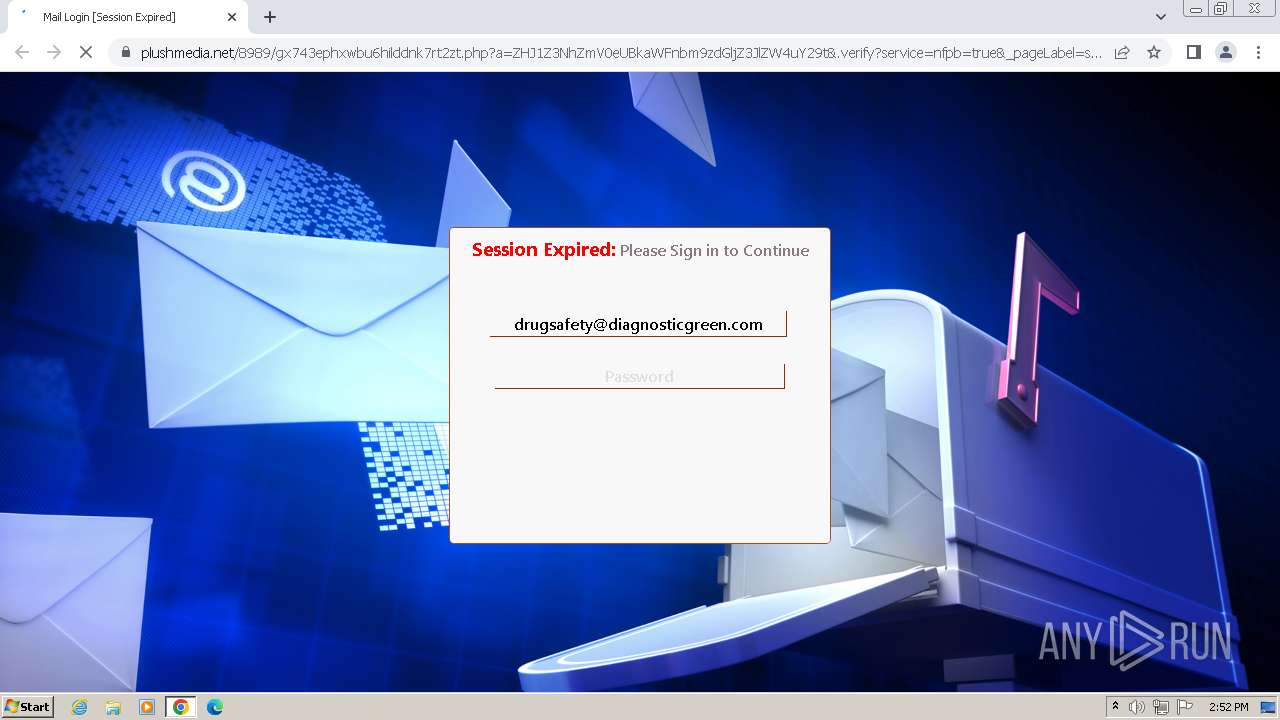Image resolution: width=1280 pixels, height=720 pixels.
Task: Click the lock icon in the address bar
Action: (x=125, y=53)
